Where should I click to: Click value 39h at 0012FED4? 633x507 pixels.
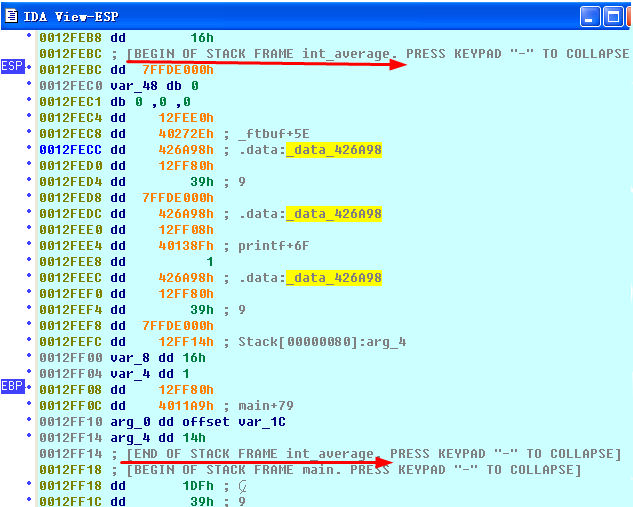pos(202,182)
